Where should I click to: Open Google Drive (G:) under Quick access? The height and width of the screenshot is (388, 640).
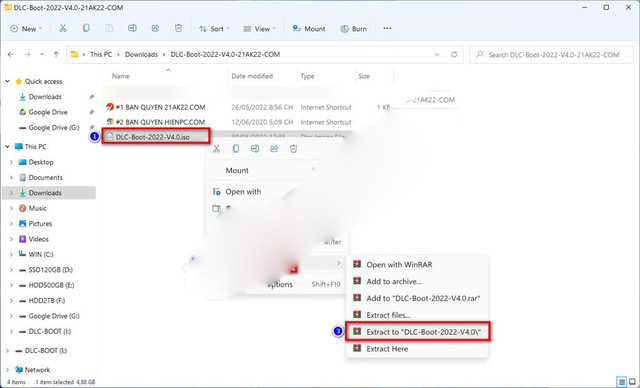(x=53, y=127)
